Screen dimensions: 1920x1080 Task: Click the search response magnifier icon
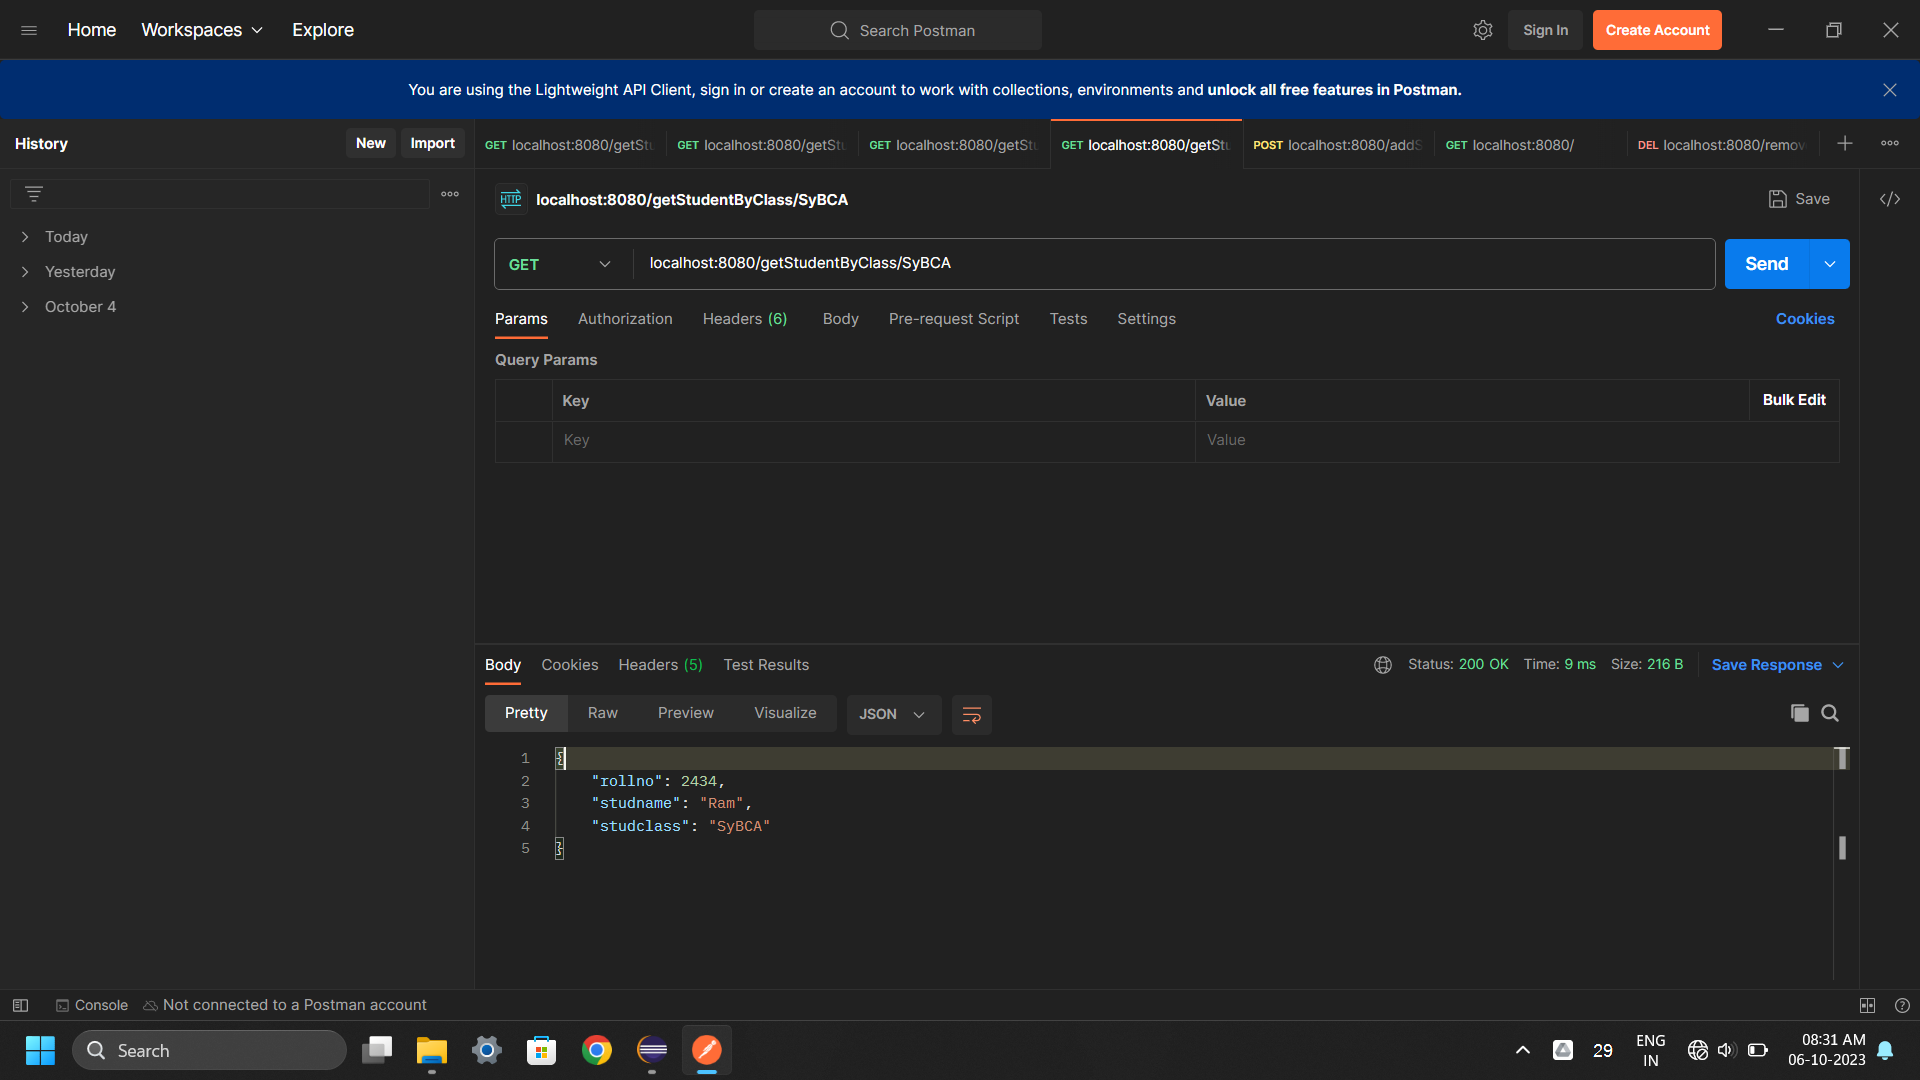[1830, 713]
